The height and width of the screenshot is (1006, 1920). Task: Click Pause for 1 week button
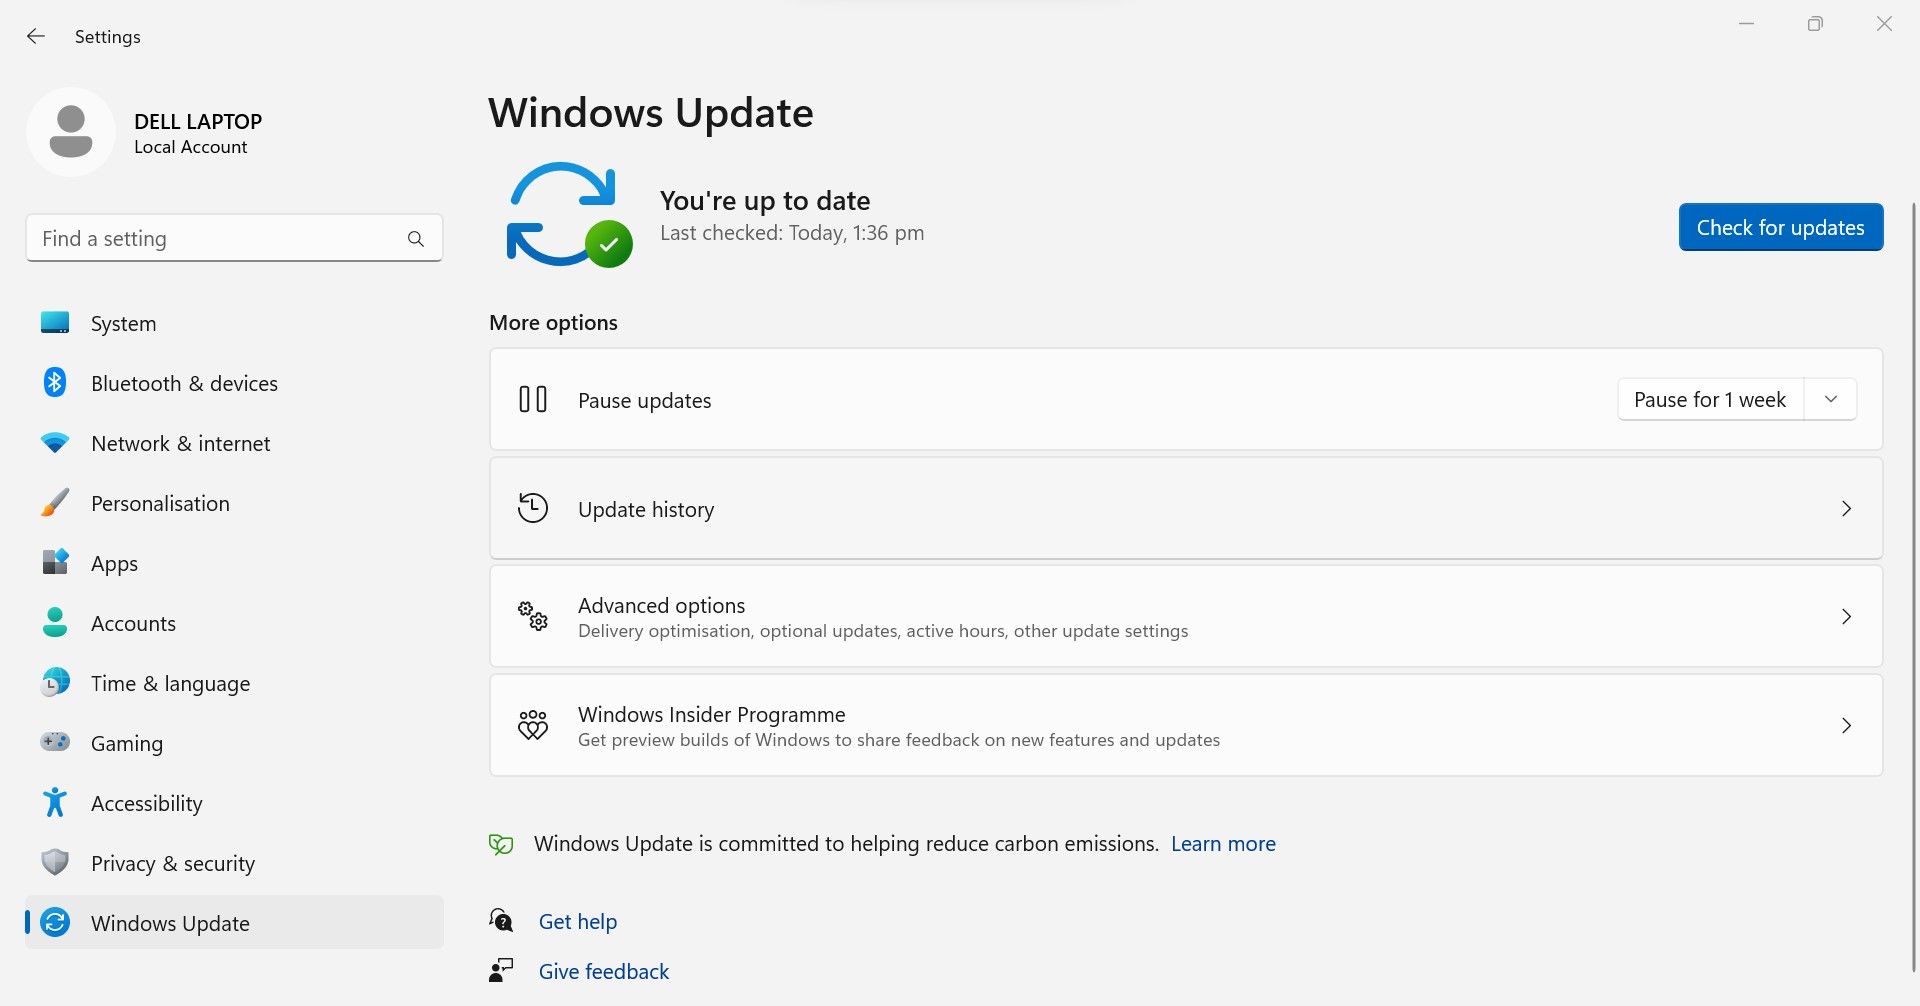pos(1710,399)
